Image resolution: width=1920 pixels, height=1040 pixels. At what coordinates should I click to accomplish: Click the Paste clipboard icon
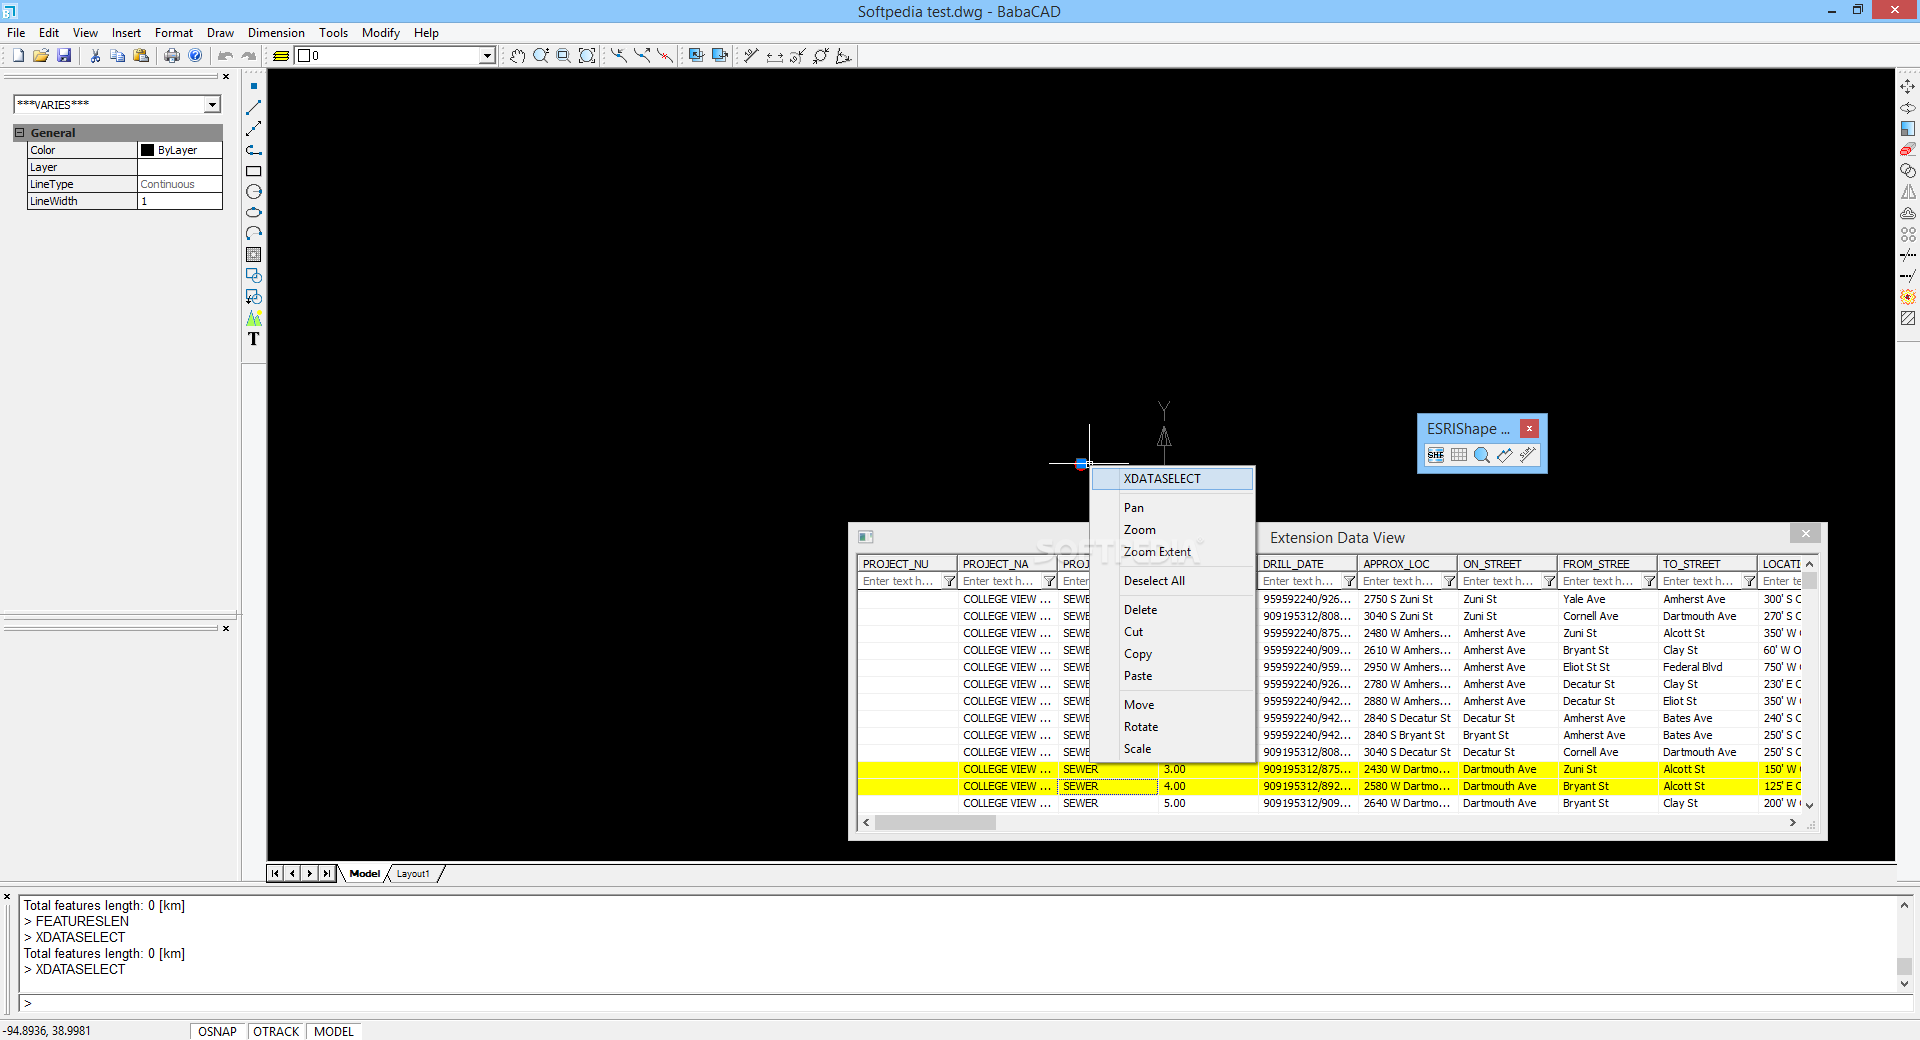pos(141,56)
